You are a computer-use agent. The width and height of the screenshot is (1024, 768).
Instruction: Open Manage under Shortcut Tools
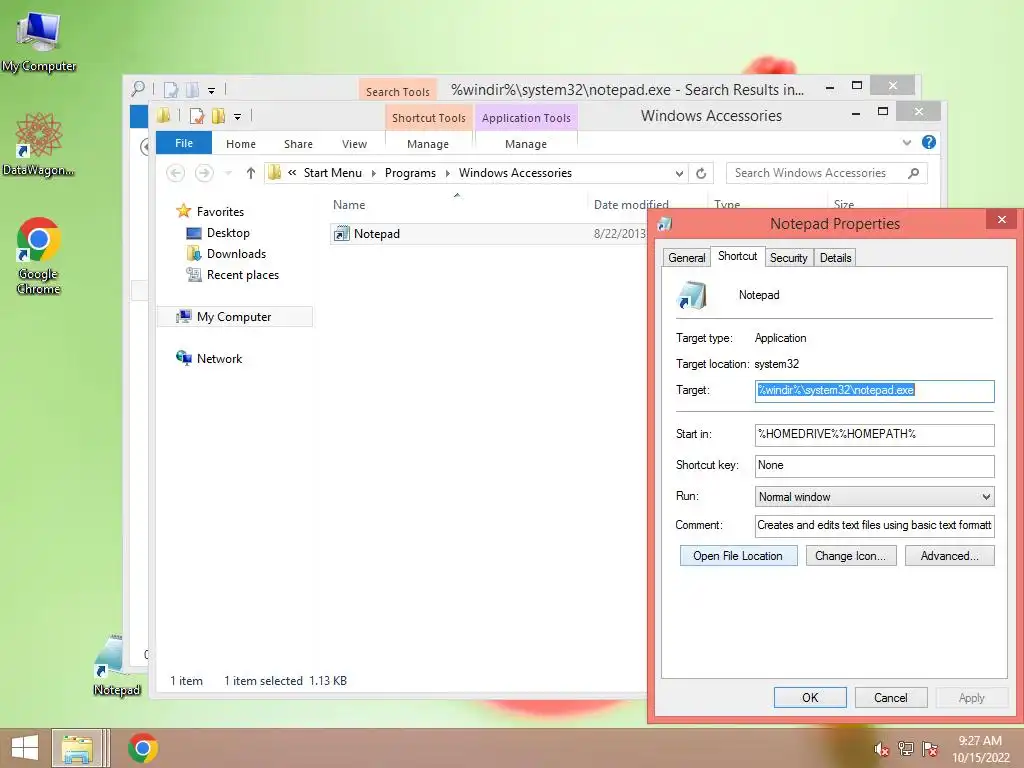pos(428,144)
